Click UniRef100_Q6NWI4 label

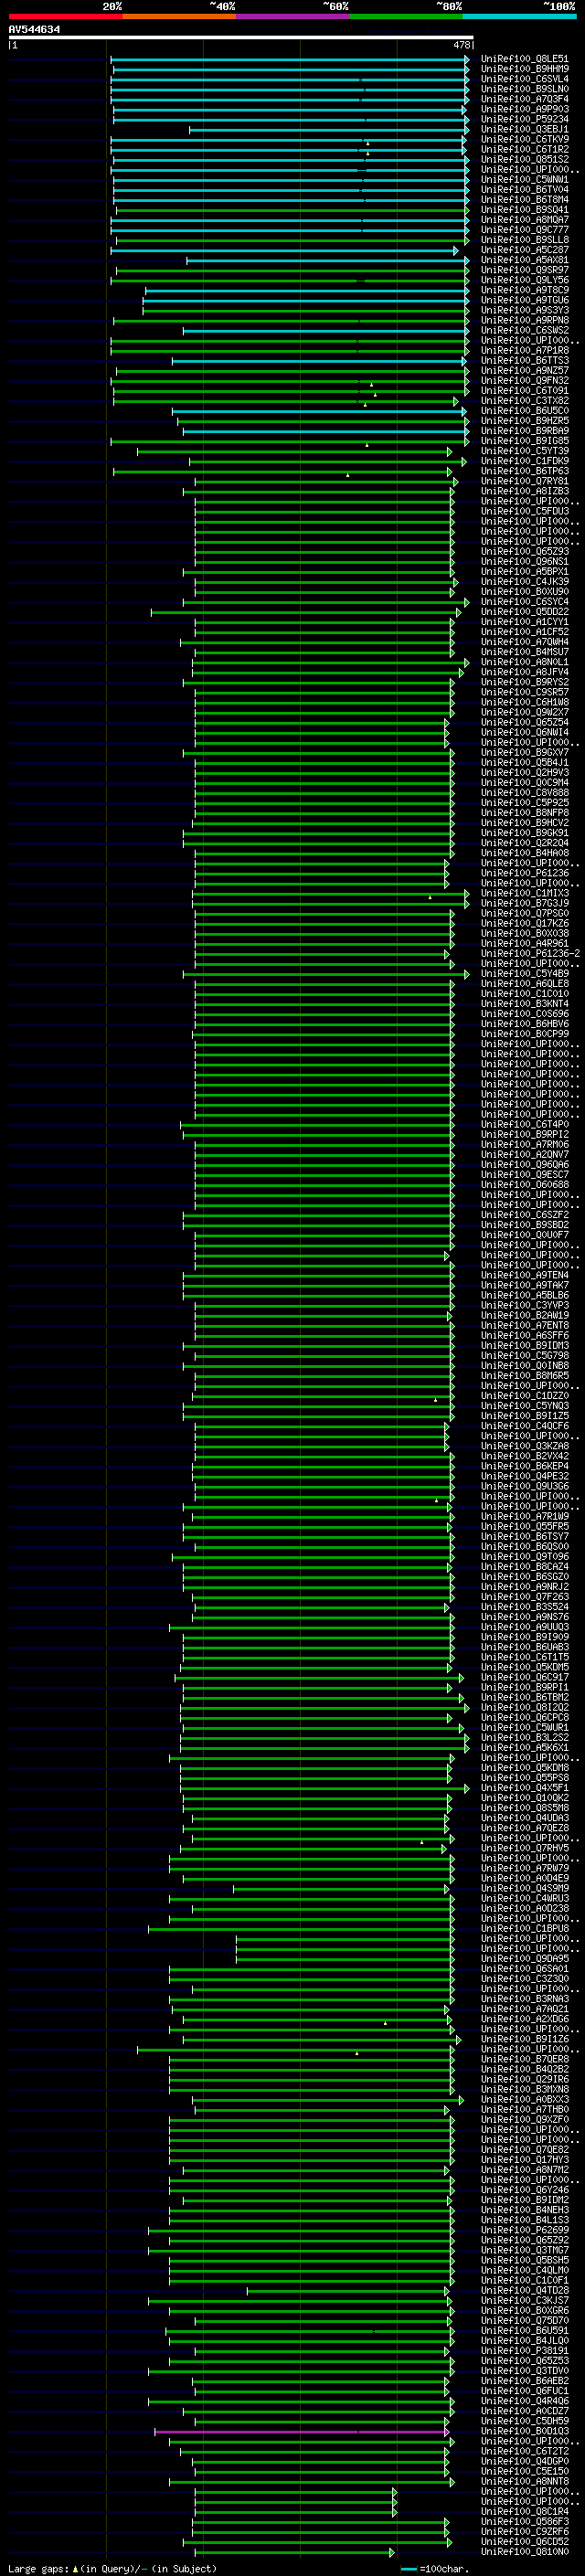click(x=524, y=733)
